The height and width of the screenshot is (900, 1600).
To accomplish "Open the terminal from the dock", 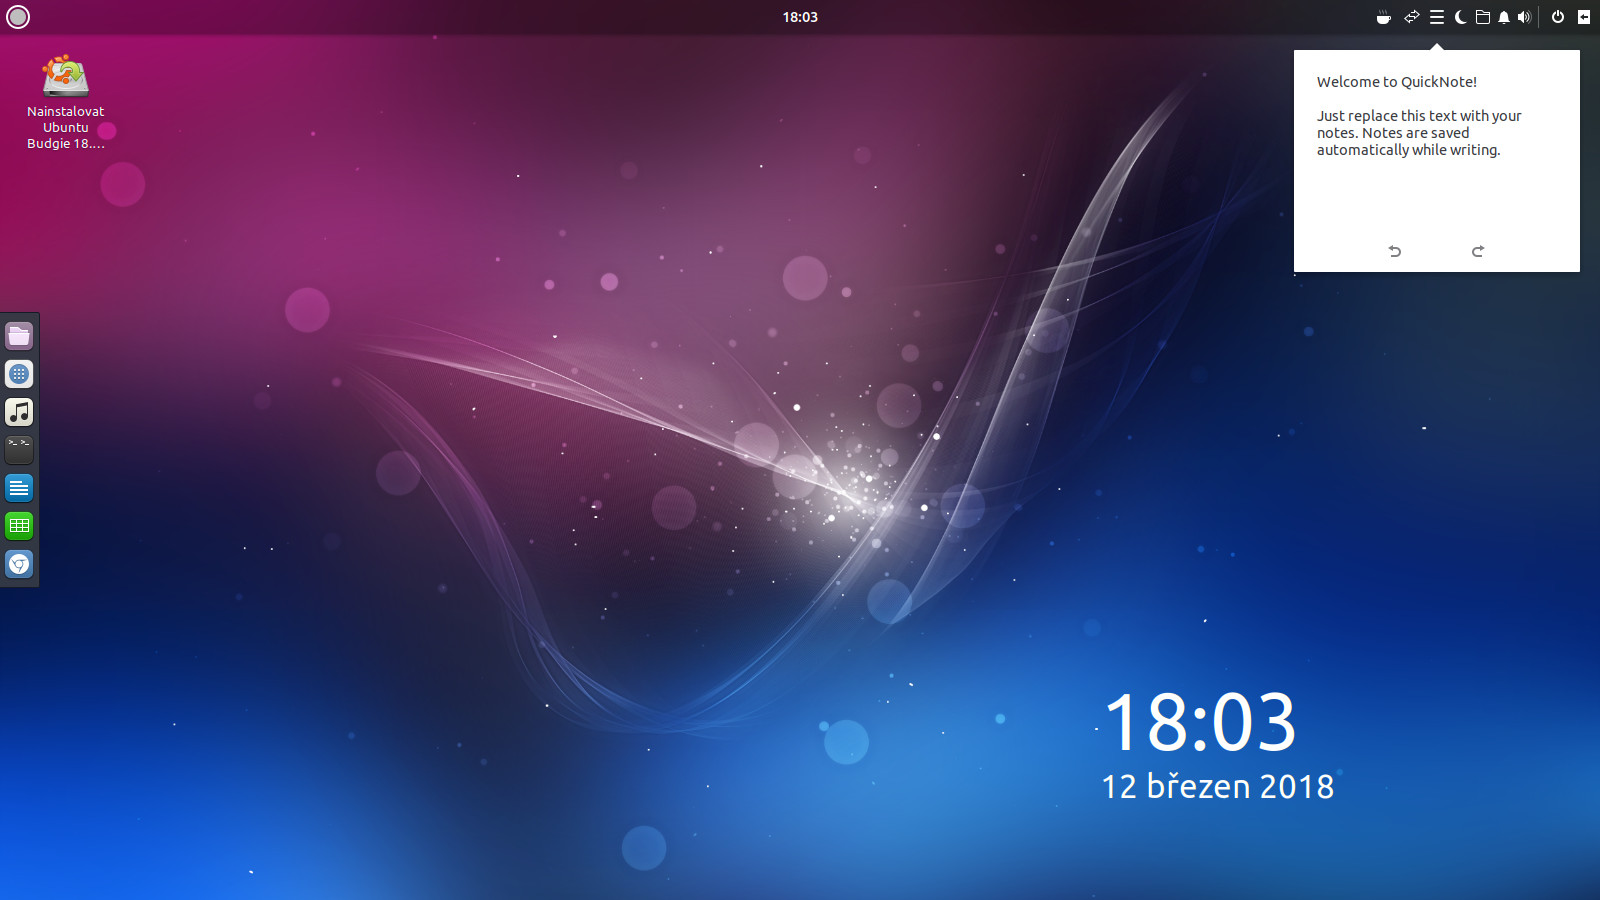I will [19, 450].
